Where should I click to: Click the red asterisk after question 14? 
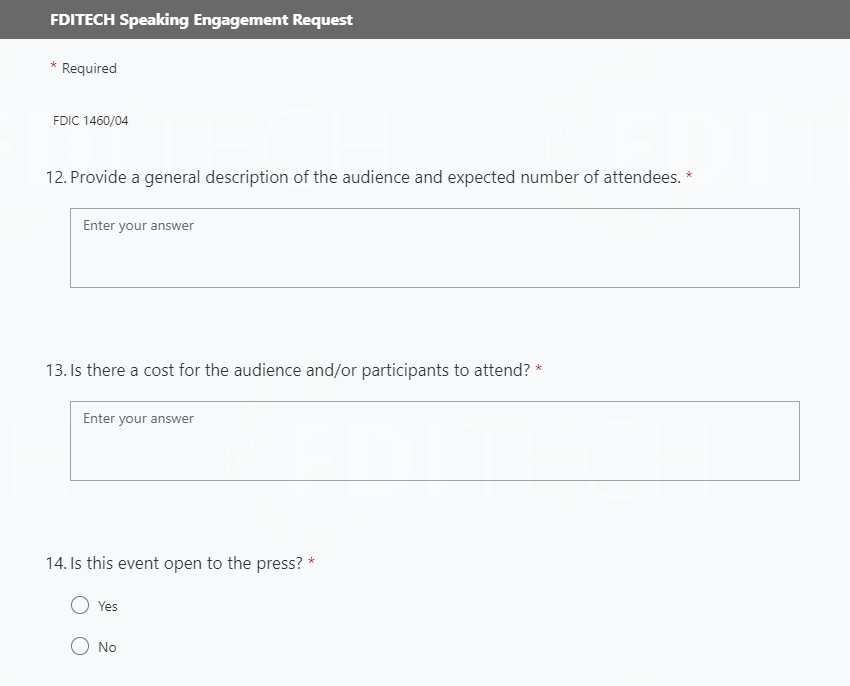pos(311,563)
